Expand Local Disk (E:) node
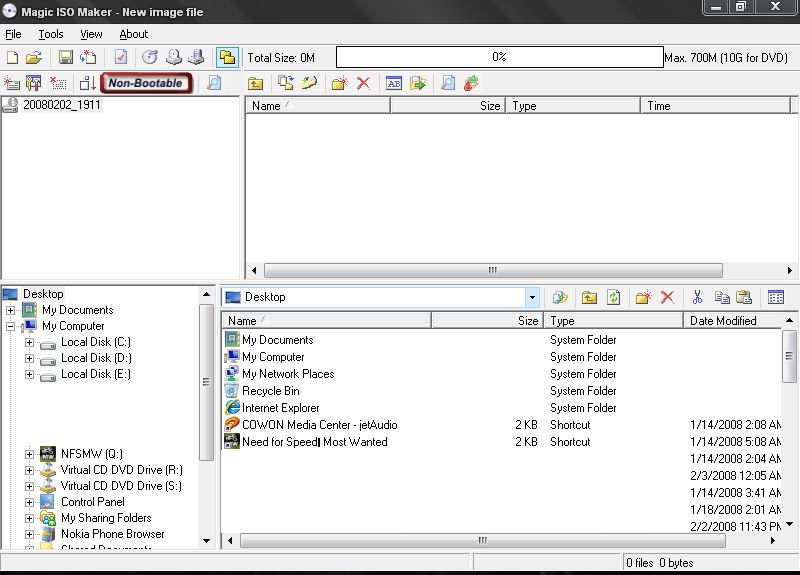800x575 pixels. 30,374
